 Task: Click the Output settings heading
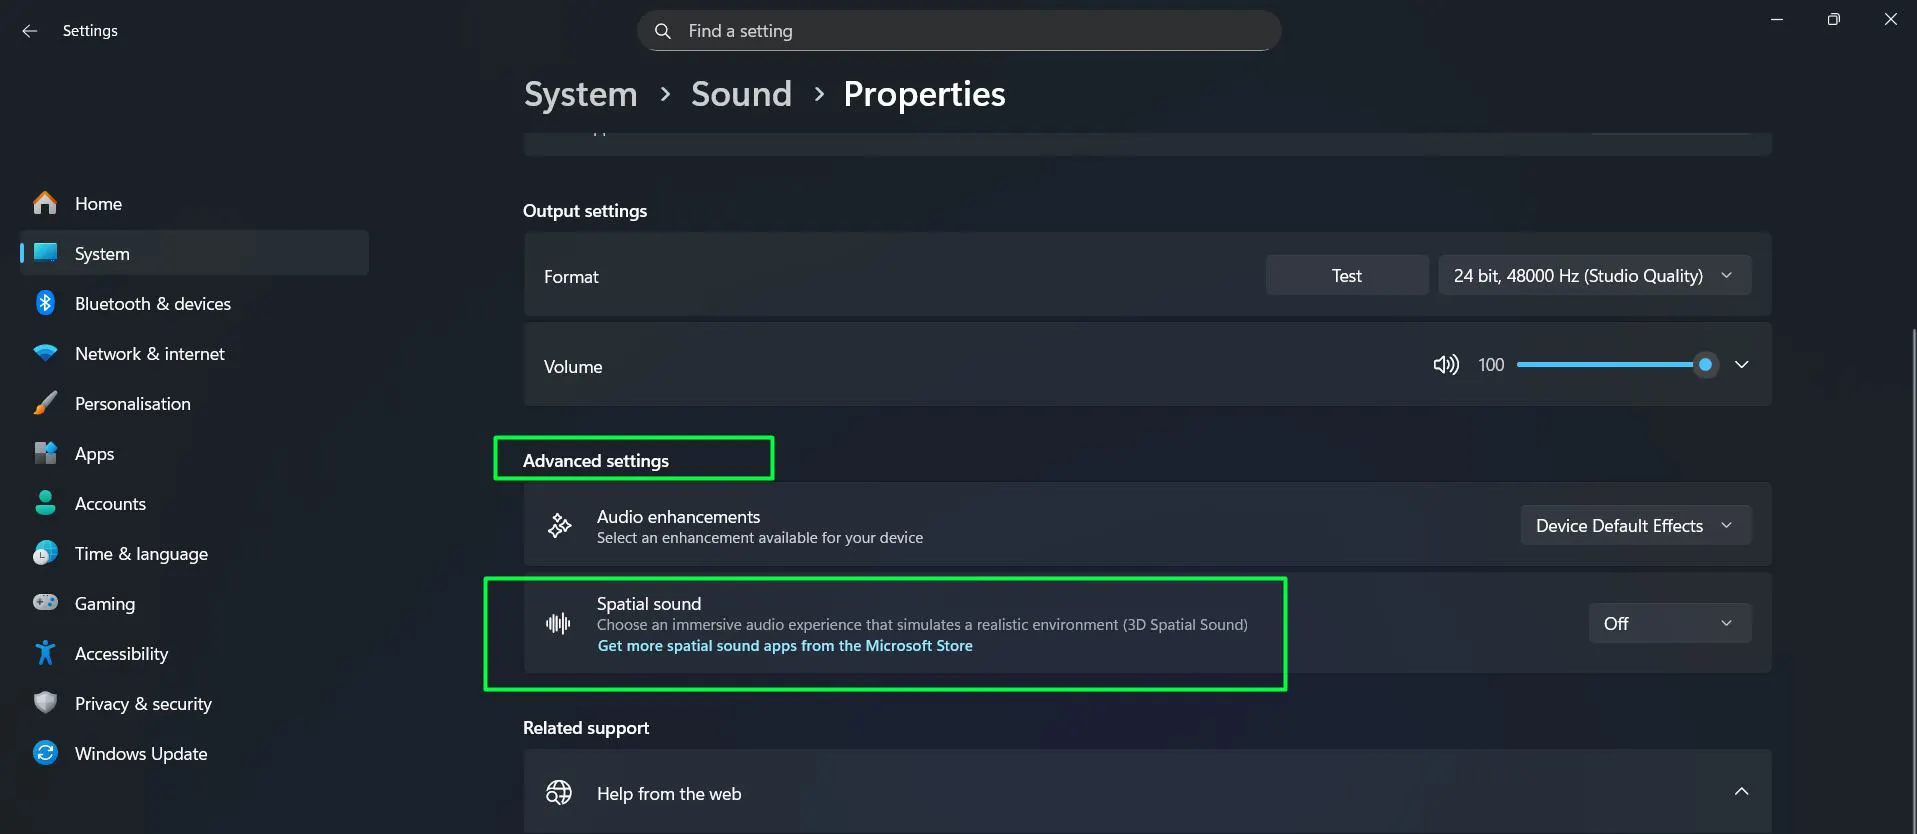click(x=585, y=211)
